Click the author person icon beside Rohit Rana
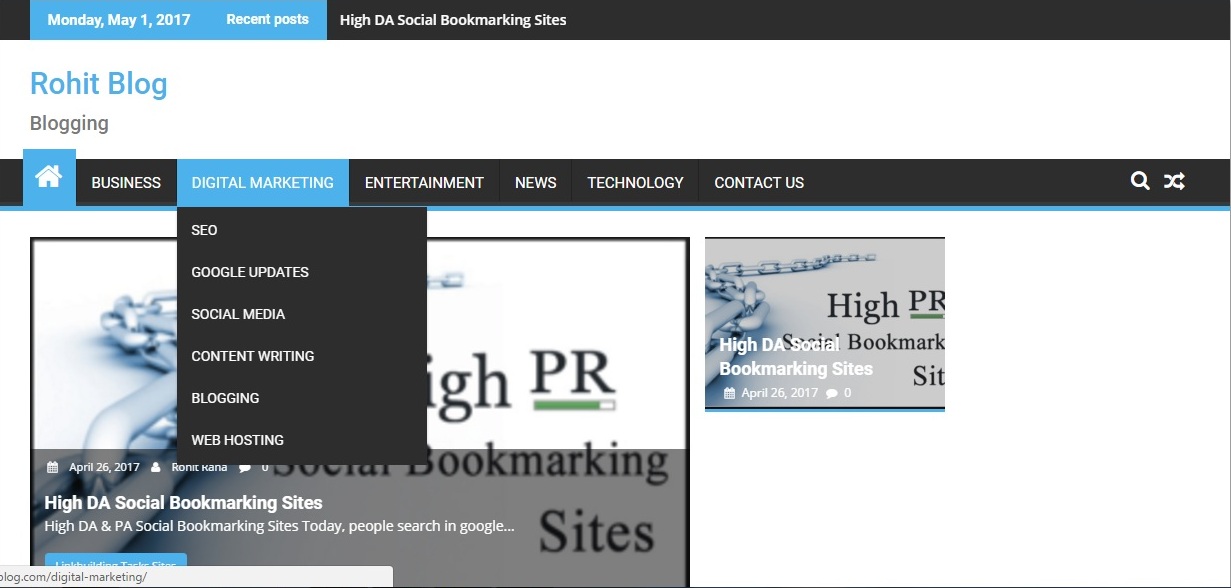The height and width of the screenshot is (588, 1231). pos(157,467)
